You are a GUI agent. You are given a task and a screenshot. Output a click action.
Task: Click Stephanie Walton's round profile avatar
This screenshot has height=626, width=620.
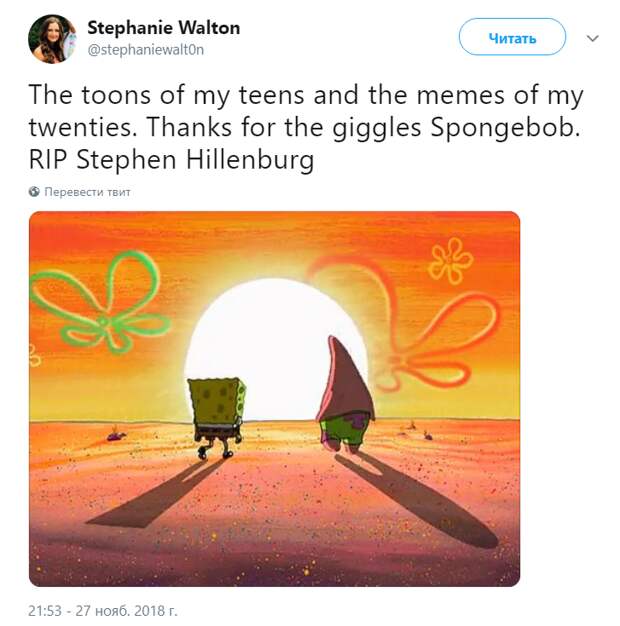click(52, 39)
